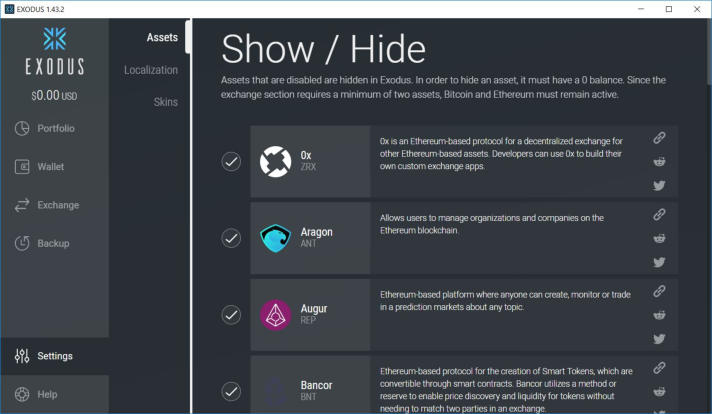Disable the Augur REP asset checkbox
The height and width of the screenshot is (414, 712).
point(231,315)
